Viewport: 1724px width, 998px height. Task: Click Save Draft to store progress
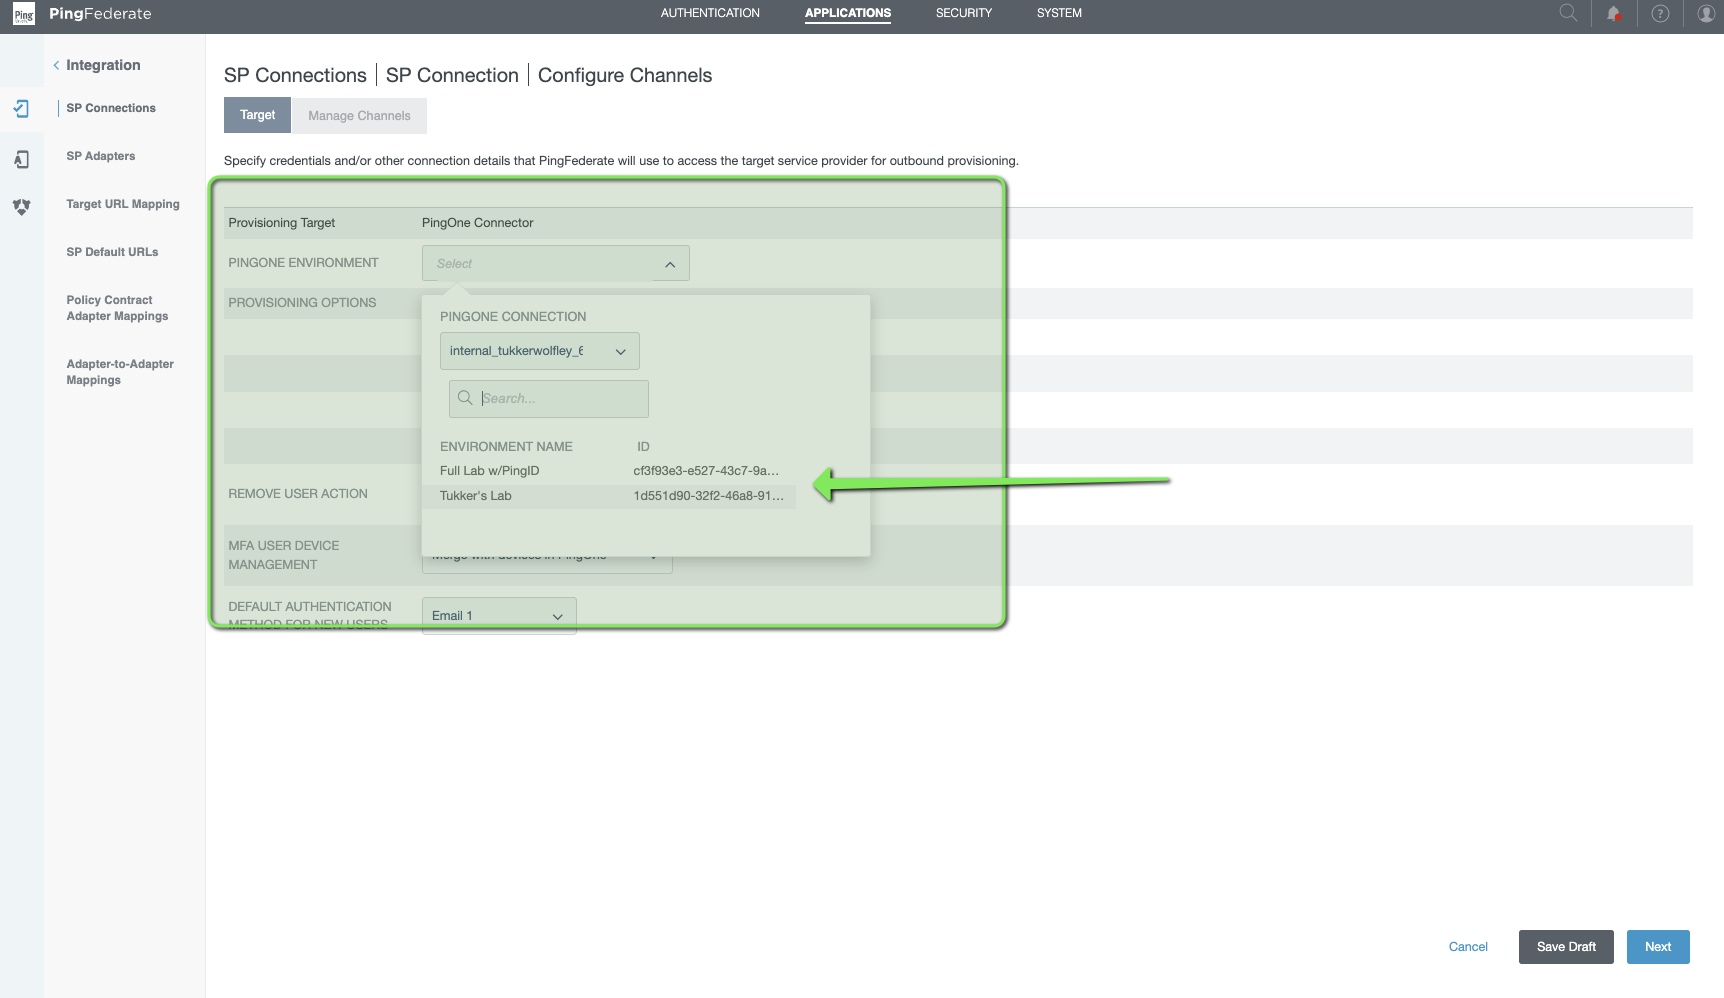point(1565,947)
